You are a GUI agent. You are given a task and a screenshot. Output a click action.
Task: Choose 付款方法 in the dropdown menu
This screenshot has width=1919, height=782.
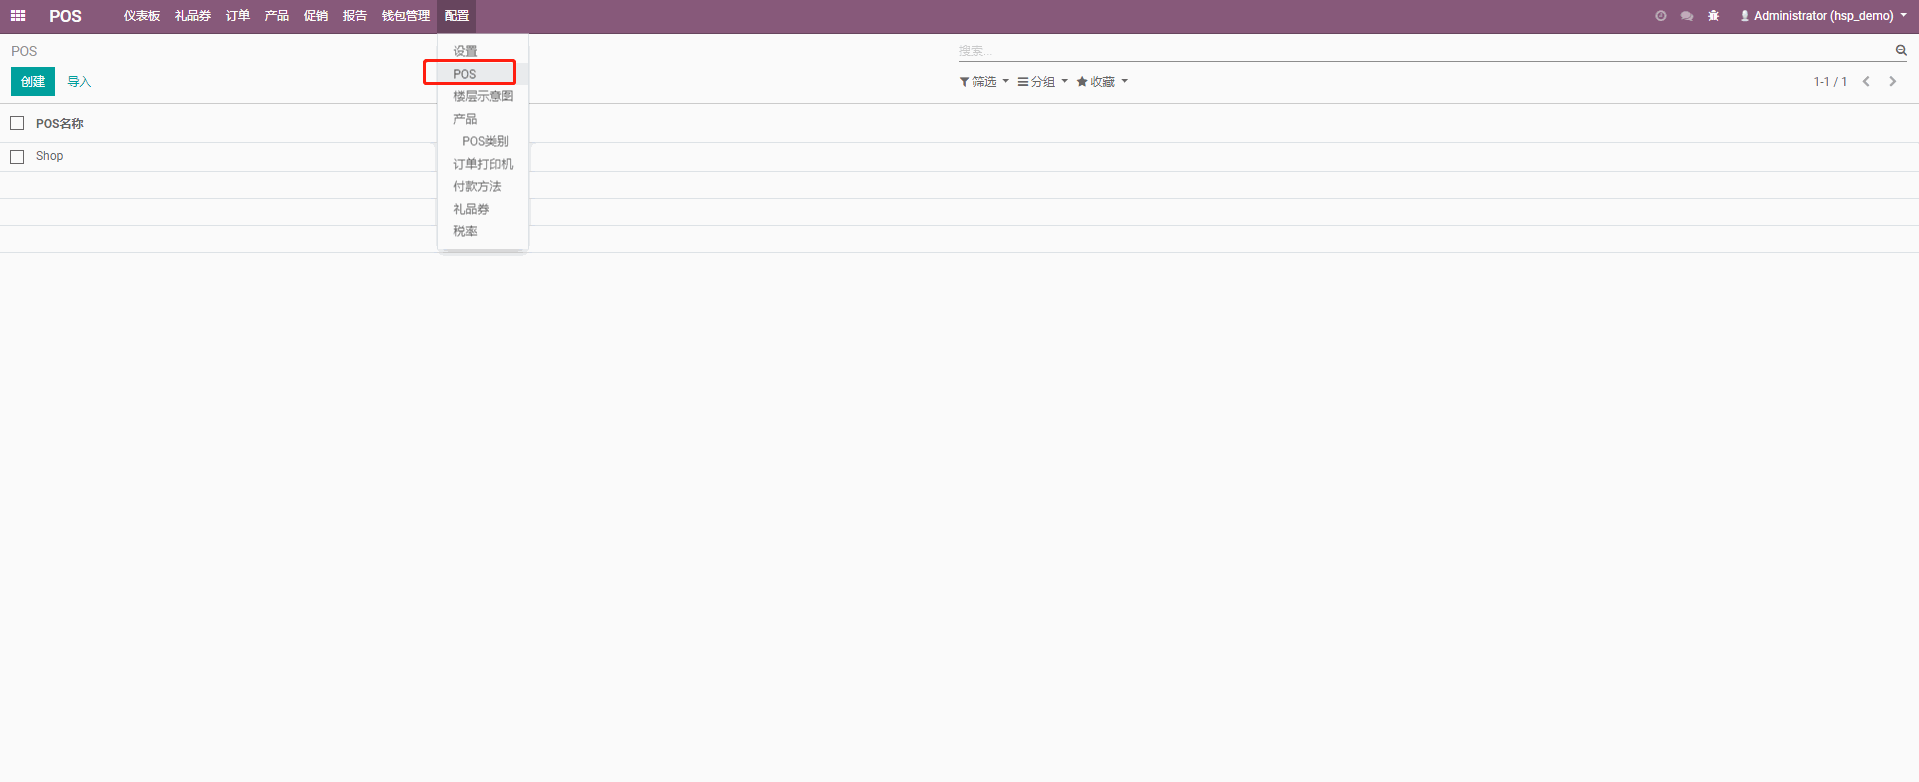tap(477, 186)
